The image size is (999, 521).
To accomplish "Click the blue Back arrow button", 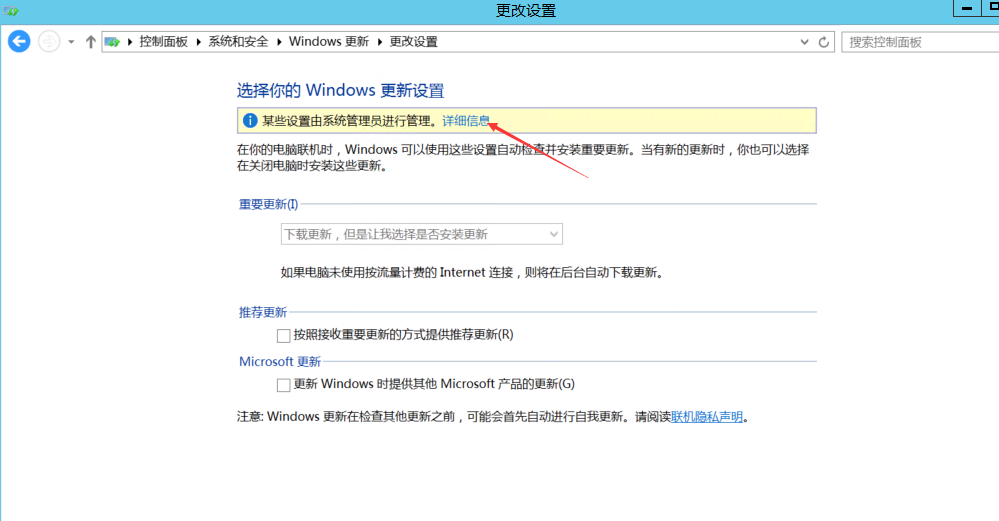I will [19, 42].
